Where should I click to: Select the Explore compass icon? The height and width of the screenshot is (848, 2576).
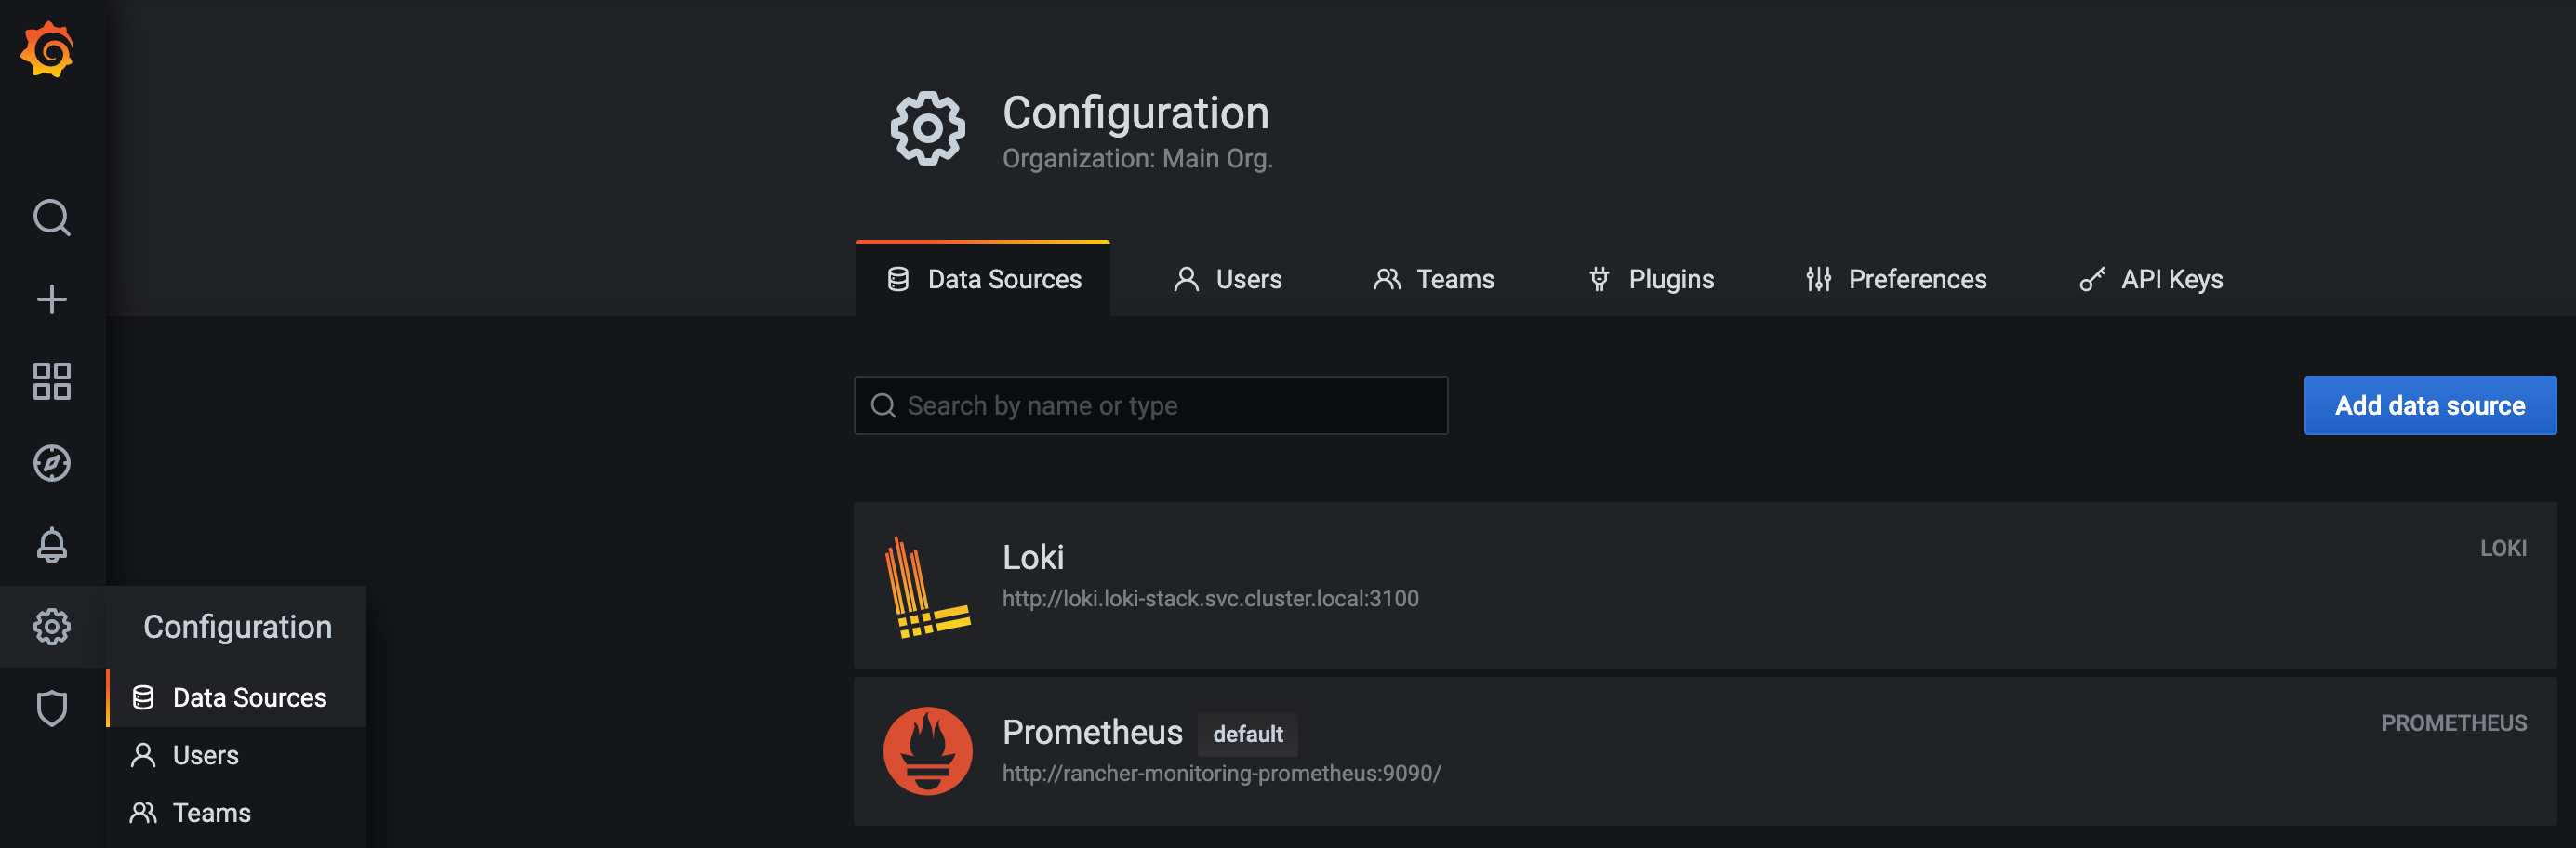(x=50, y=463)
